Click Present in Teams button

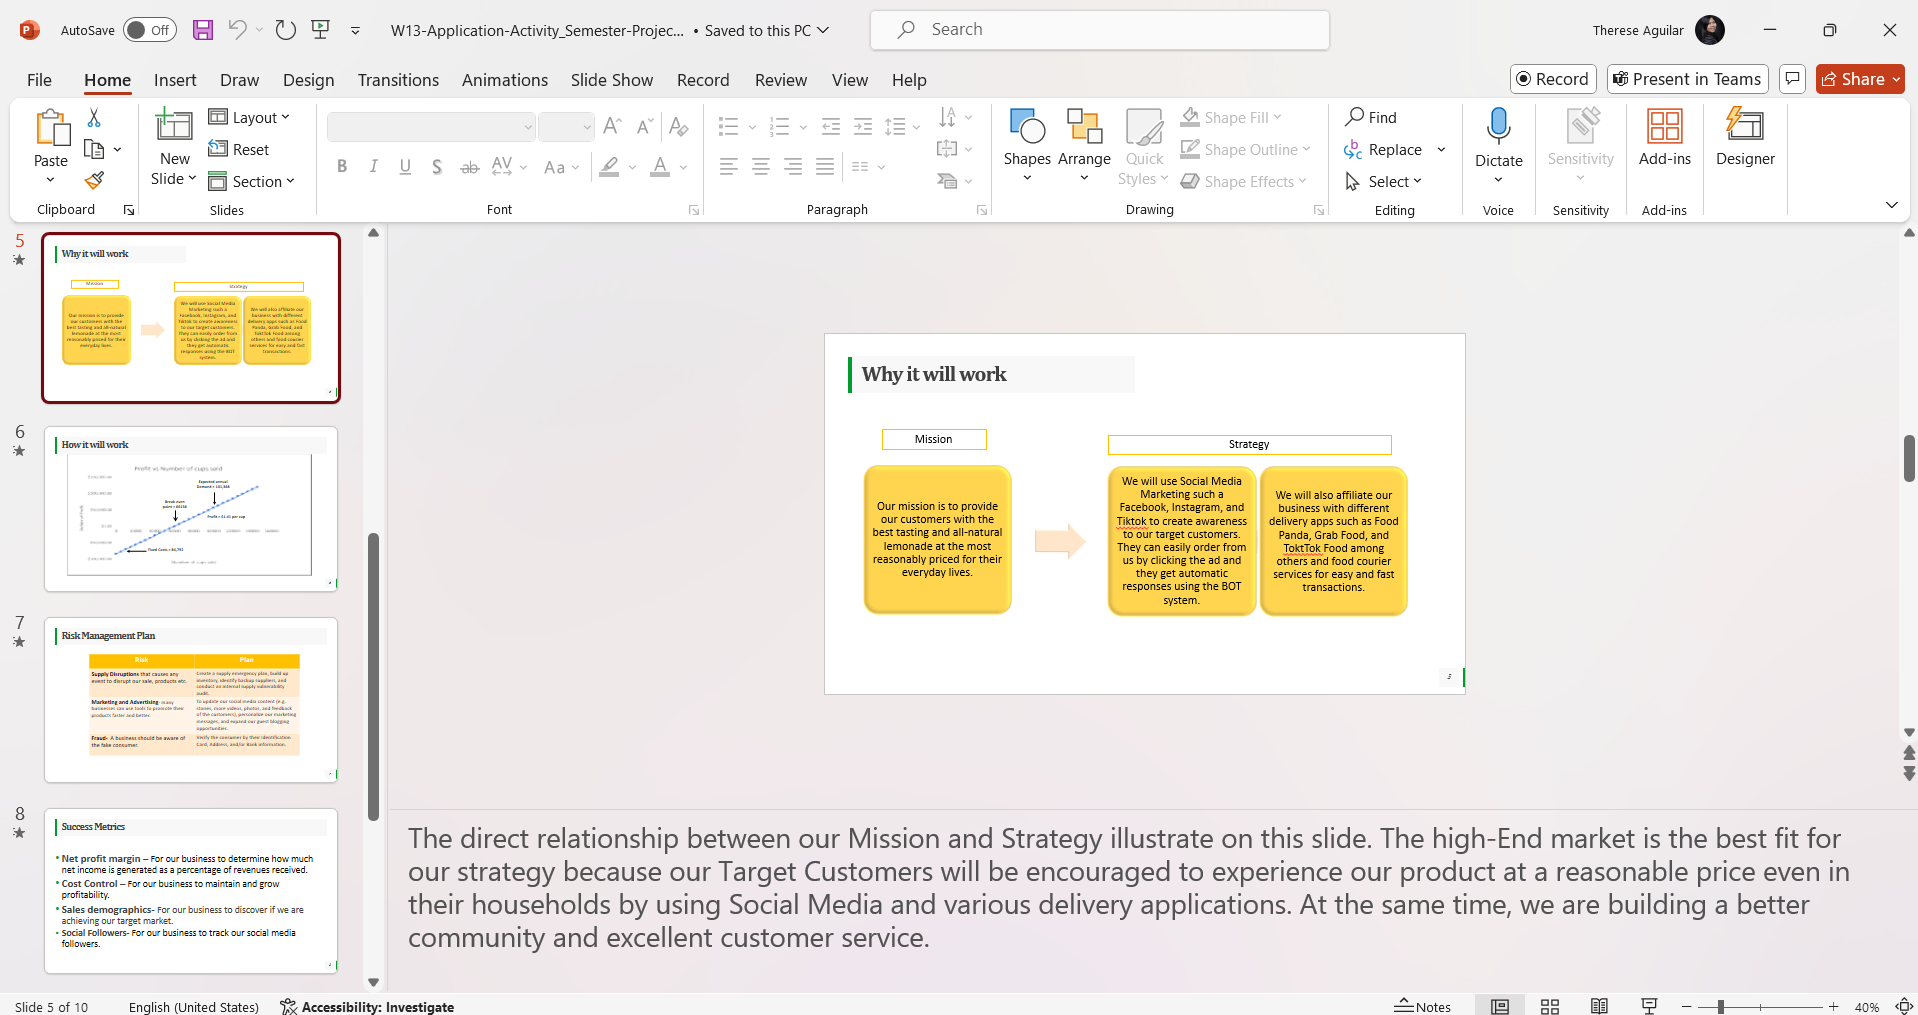click(1687, 79)
